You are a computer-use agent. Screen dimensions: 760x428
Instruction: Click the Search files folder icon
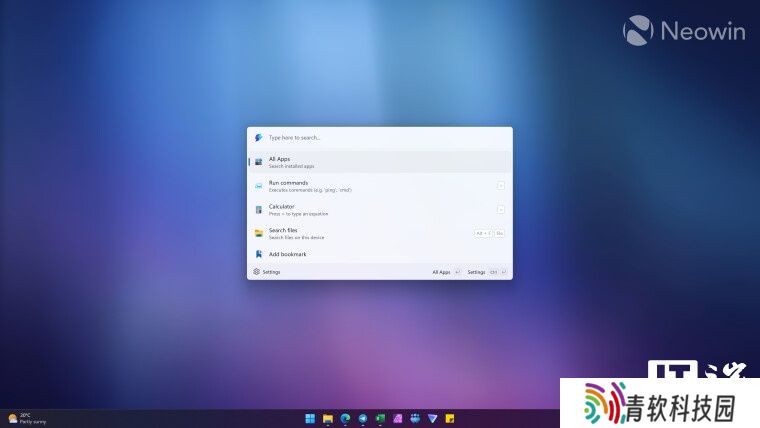(x=258, y=233)
